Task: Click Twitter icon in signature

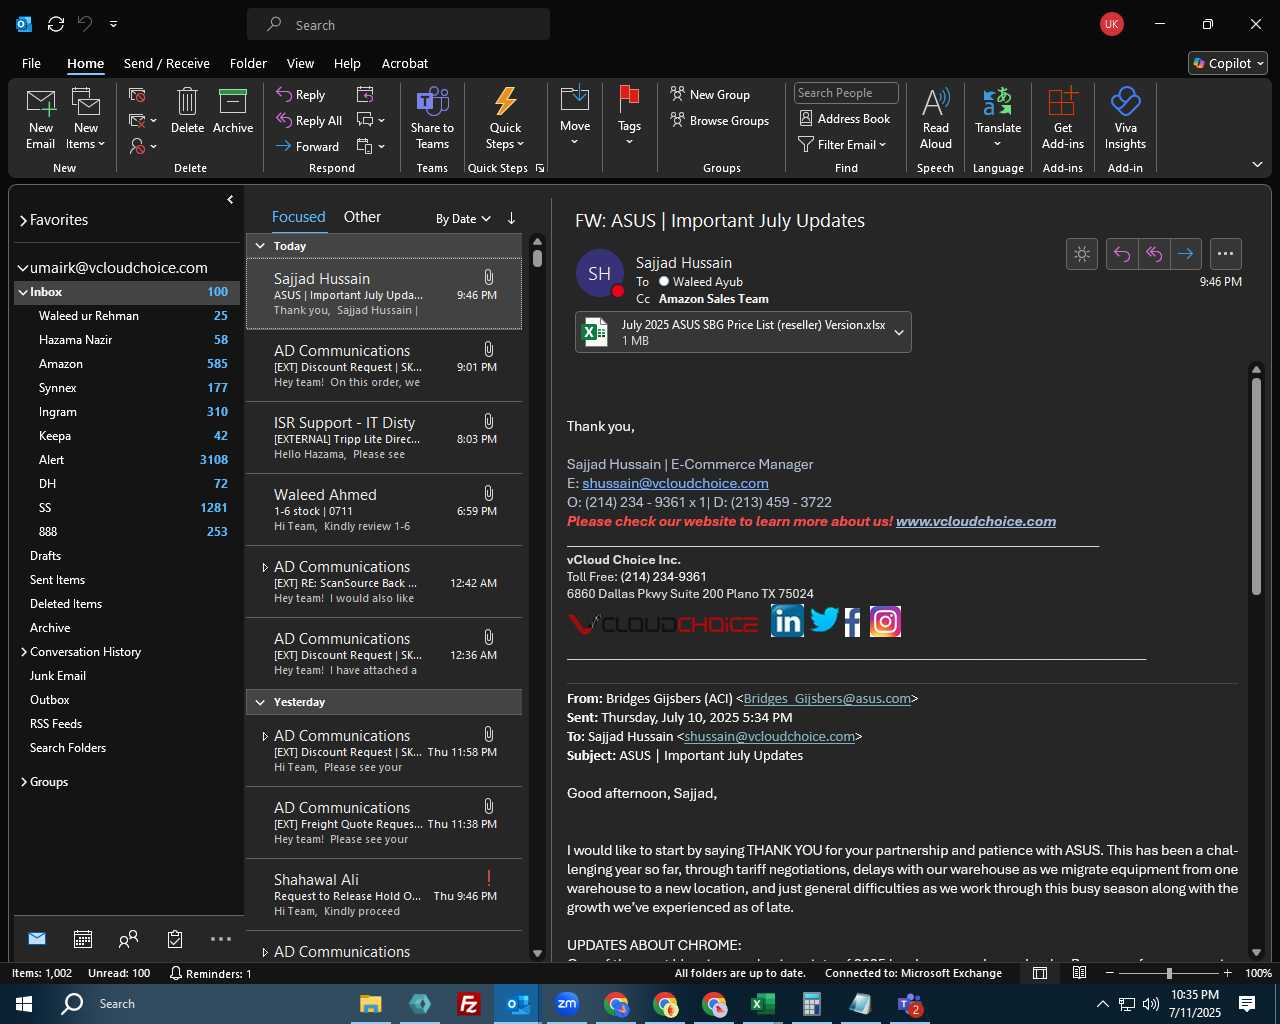Action: point(824,621)
